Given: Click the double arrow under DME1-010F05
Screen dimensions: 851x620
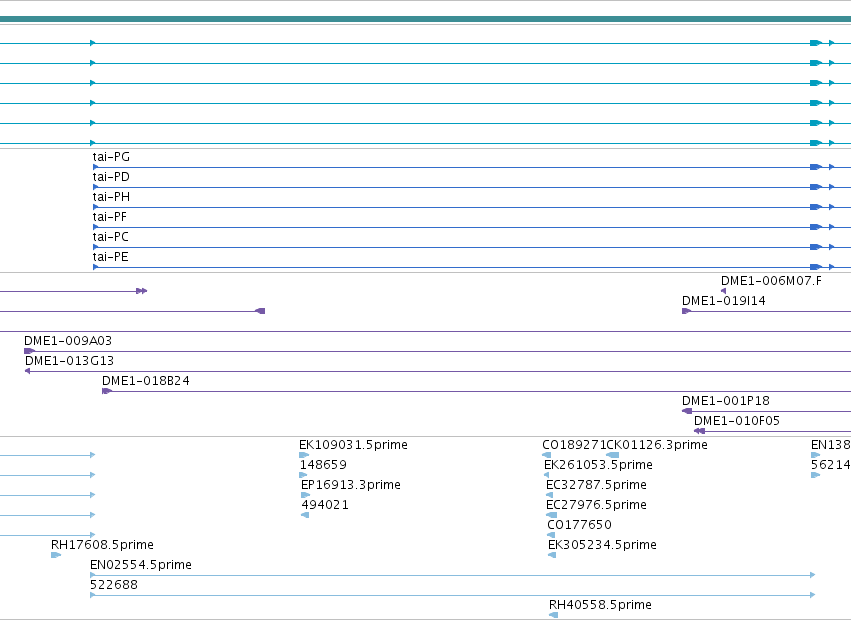Looking at the screenshot, I should pos(700,431).
